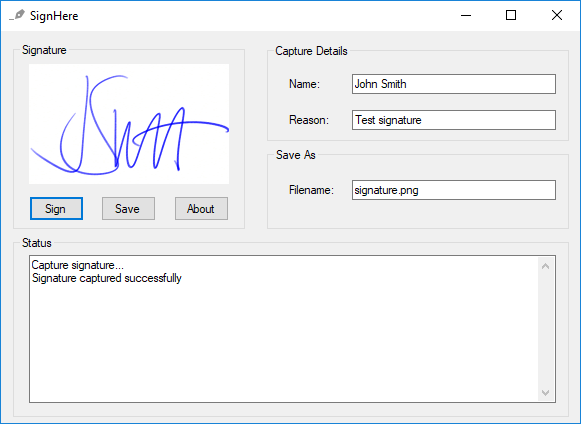Close the SignHere window

click(x=557, y=15)
